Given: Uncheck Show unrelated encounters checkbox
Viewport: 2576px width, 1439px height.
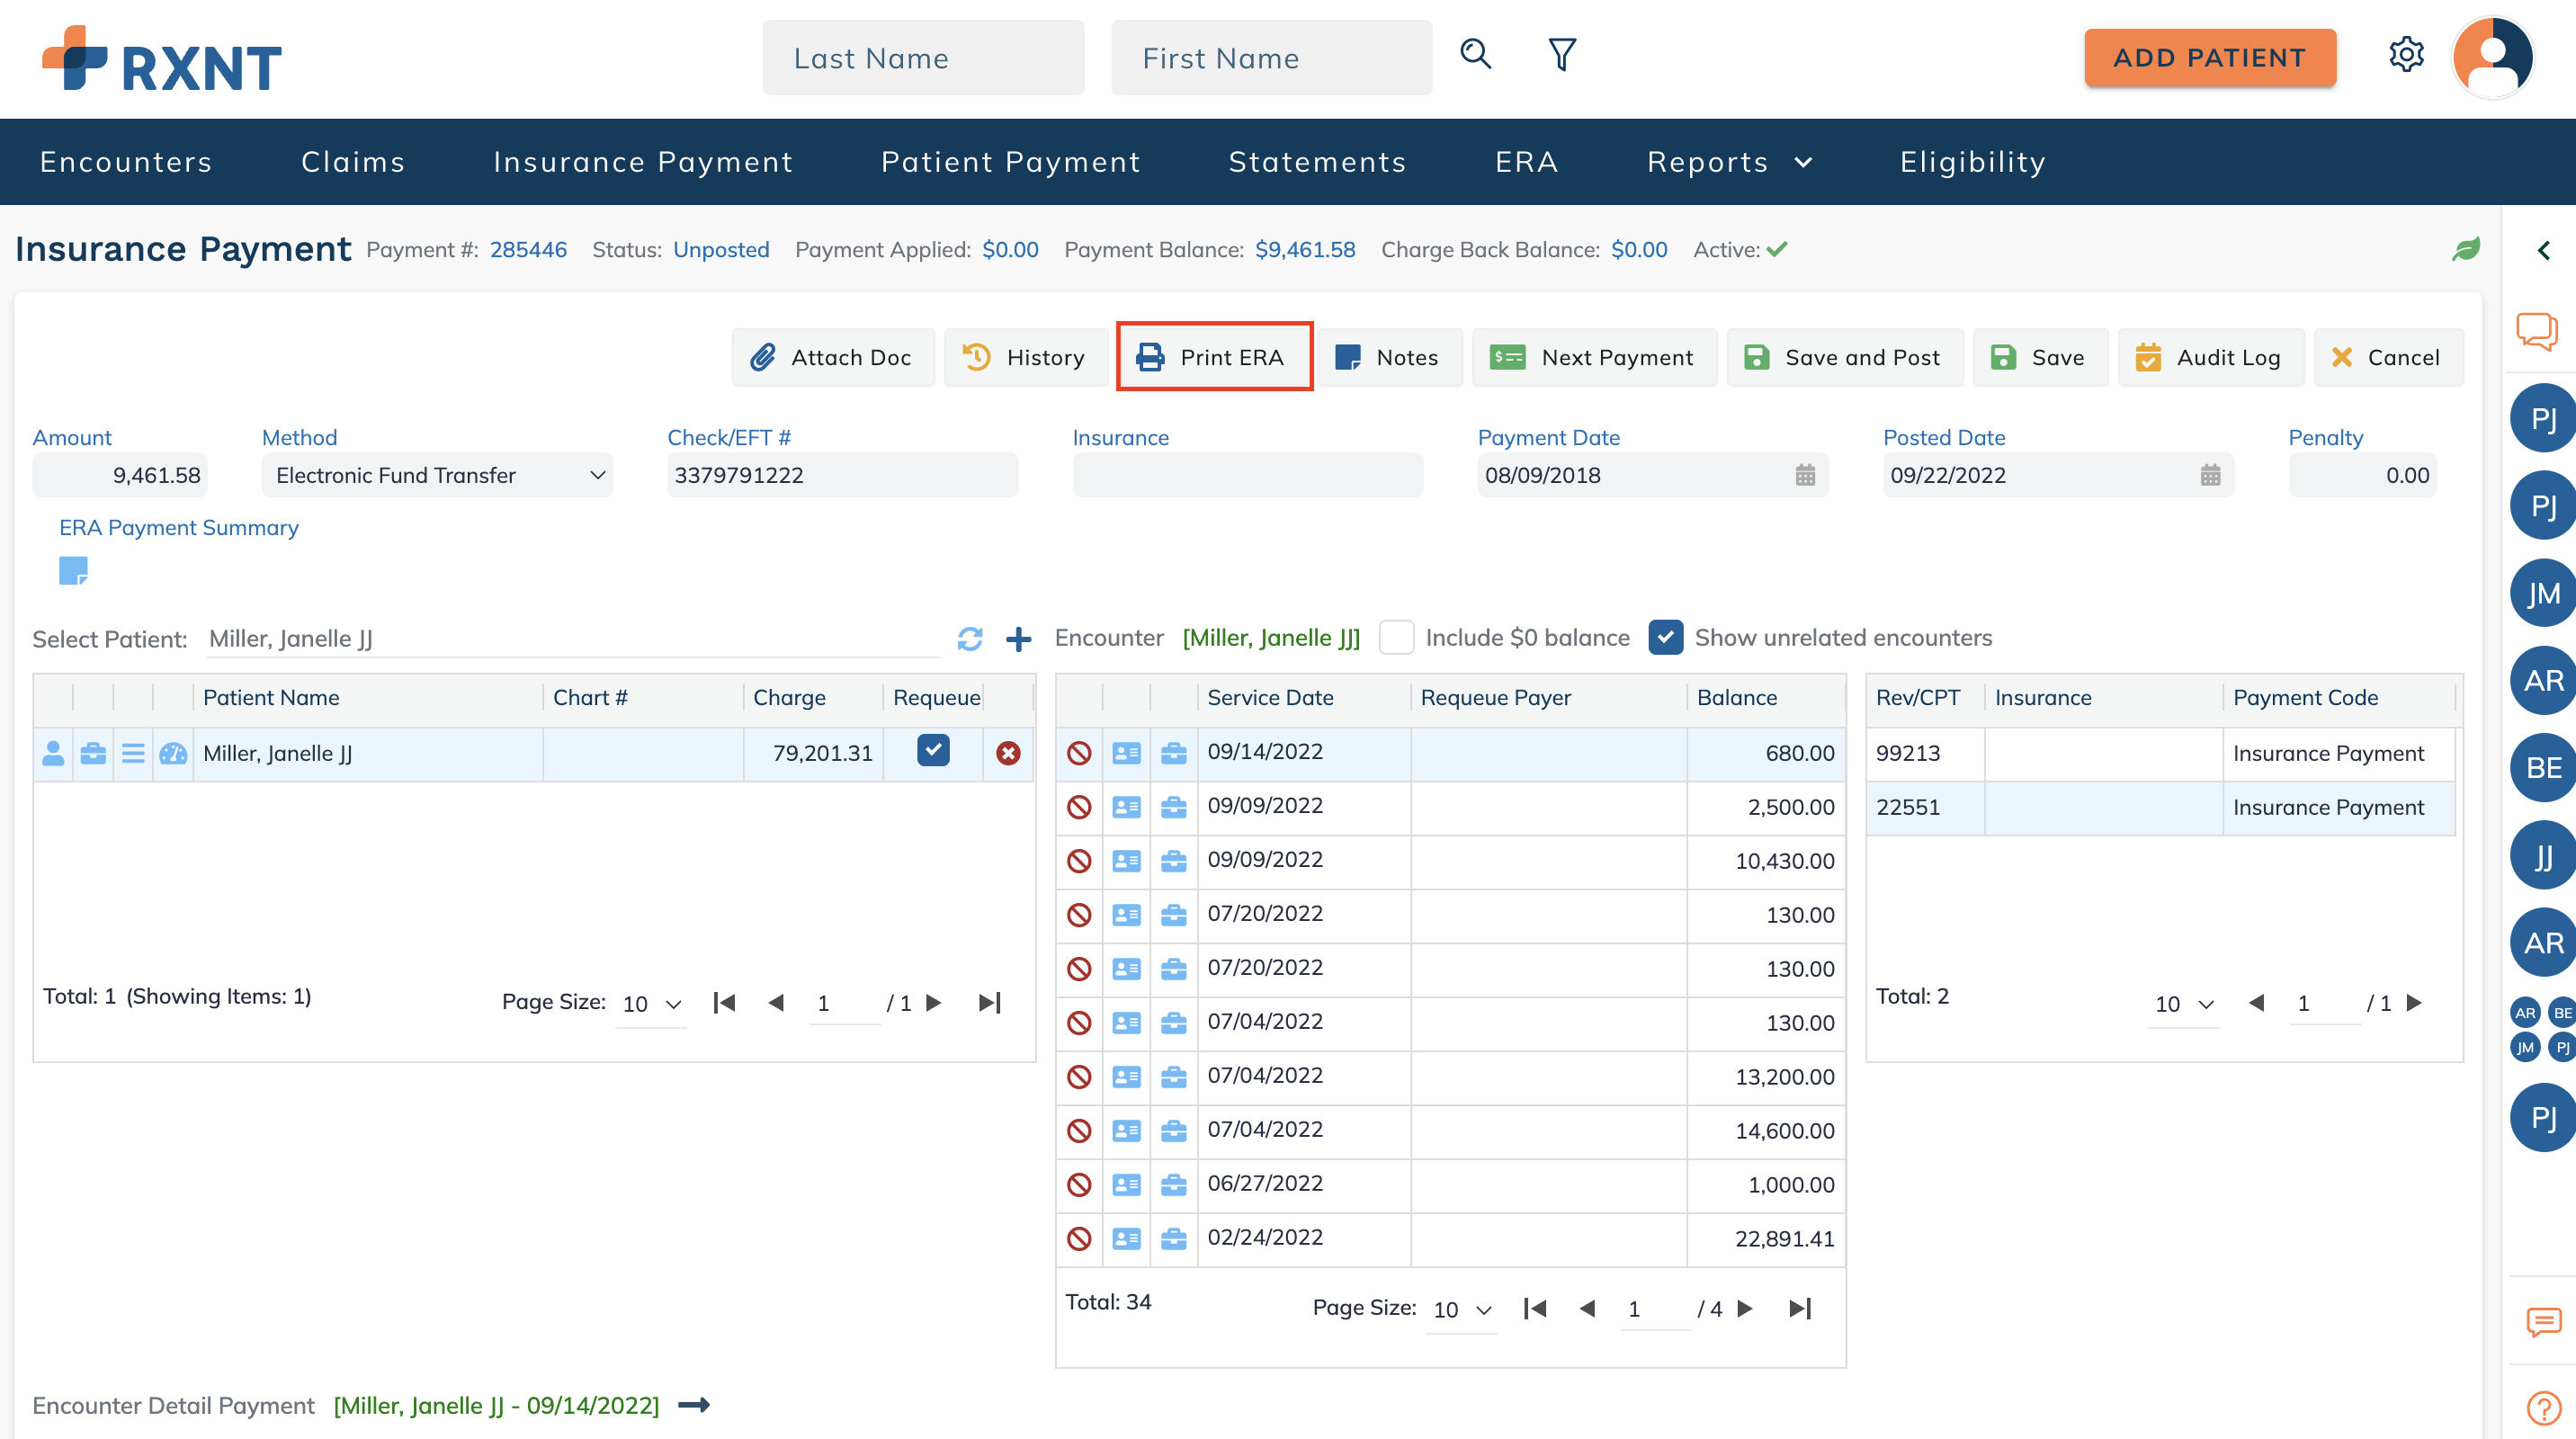Looking at the screenshot, I should click(1665, 638).
